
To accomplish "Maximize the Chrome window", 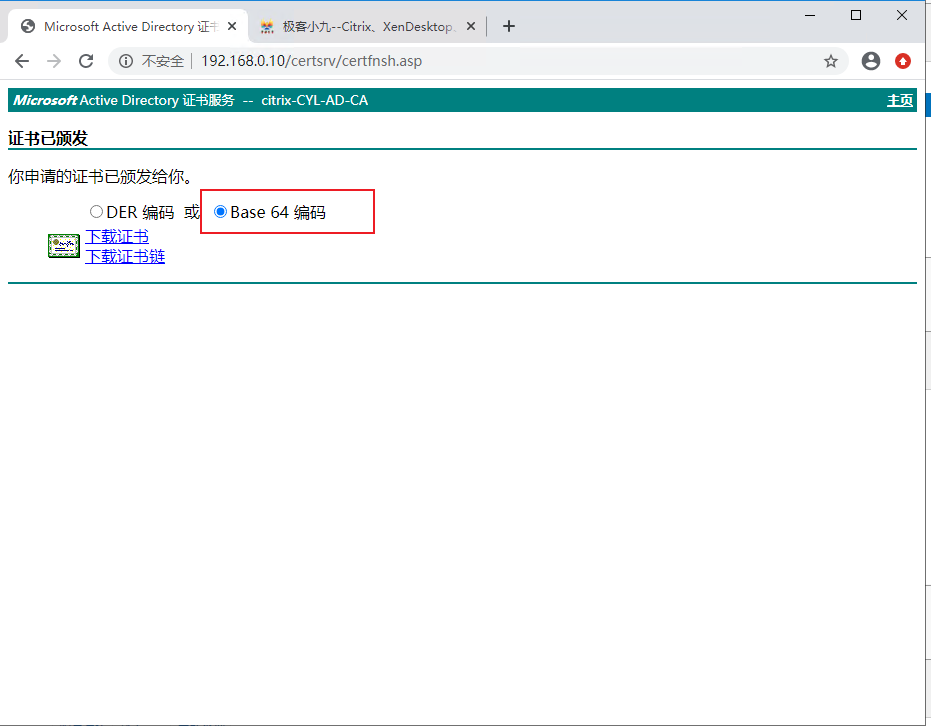I will coord(856,15).
